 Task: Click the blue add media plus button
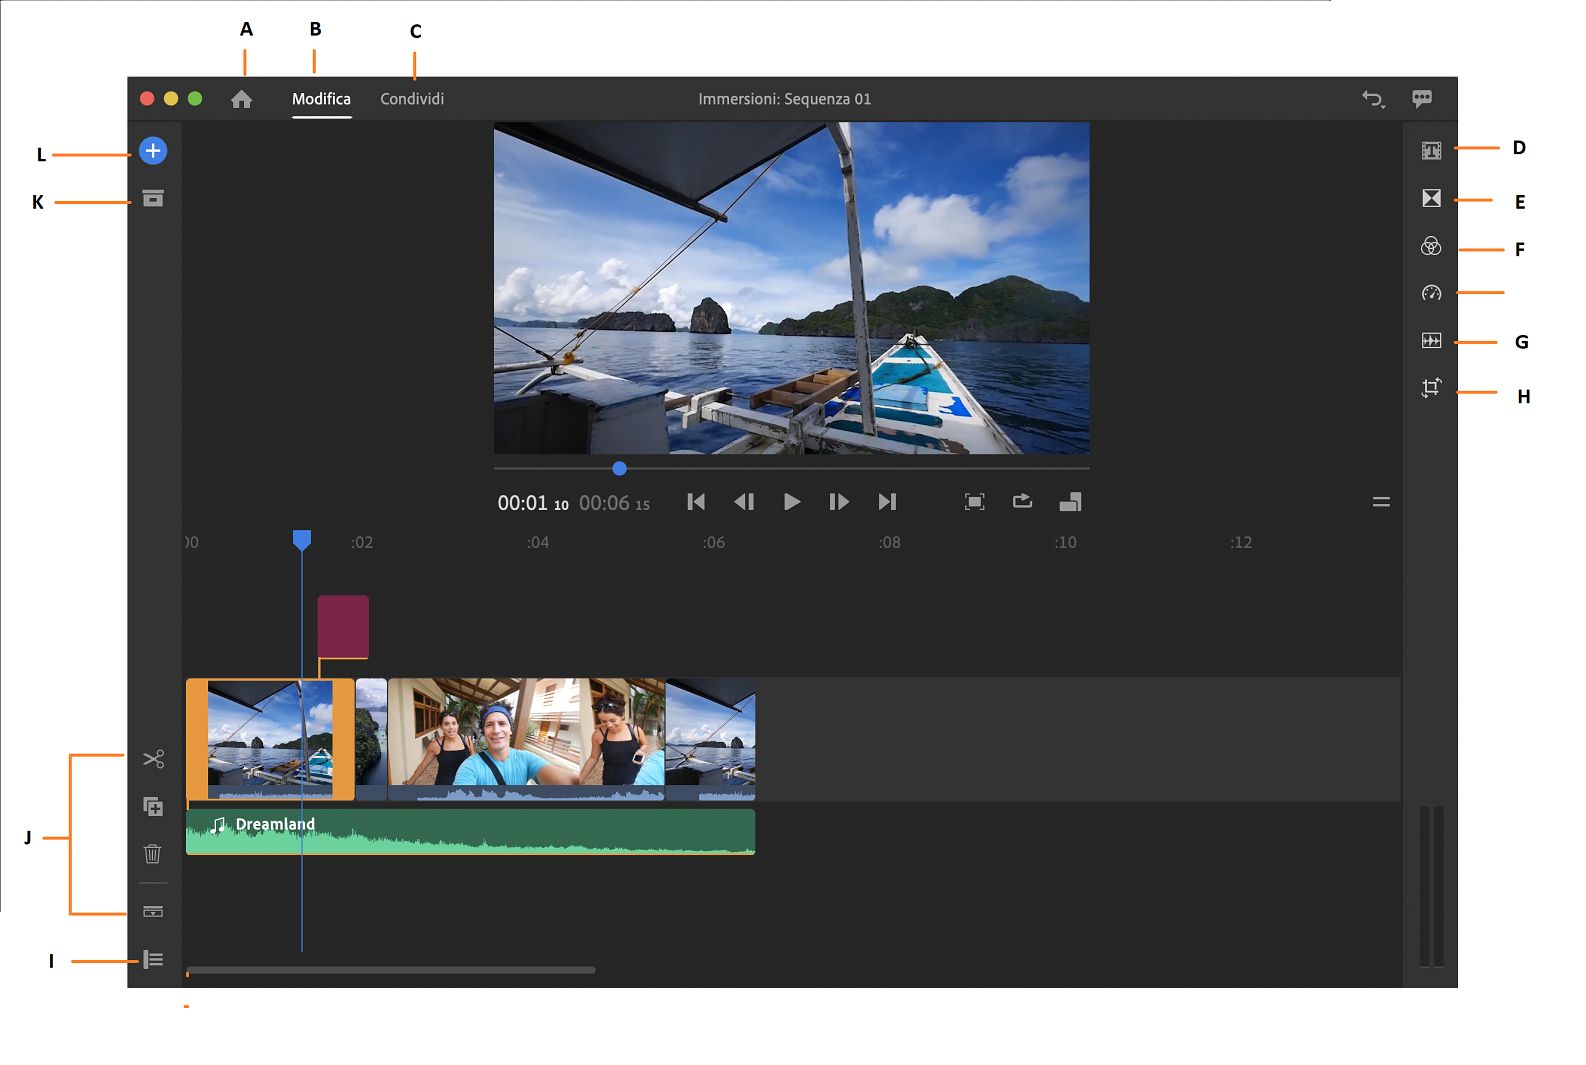click(x=153, y=151)
